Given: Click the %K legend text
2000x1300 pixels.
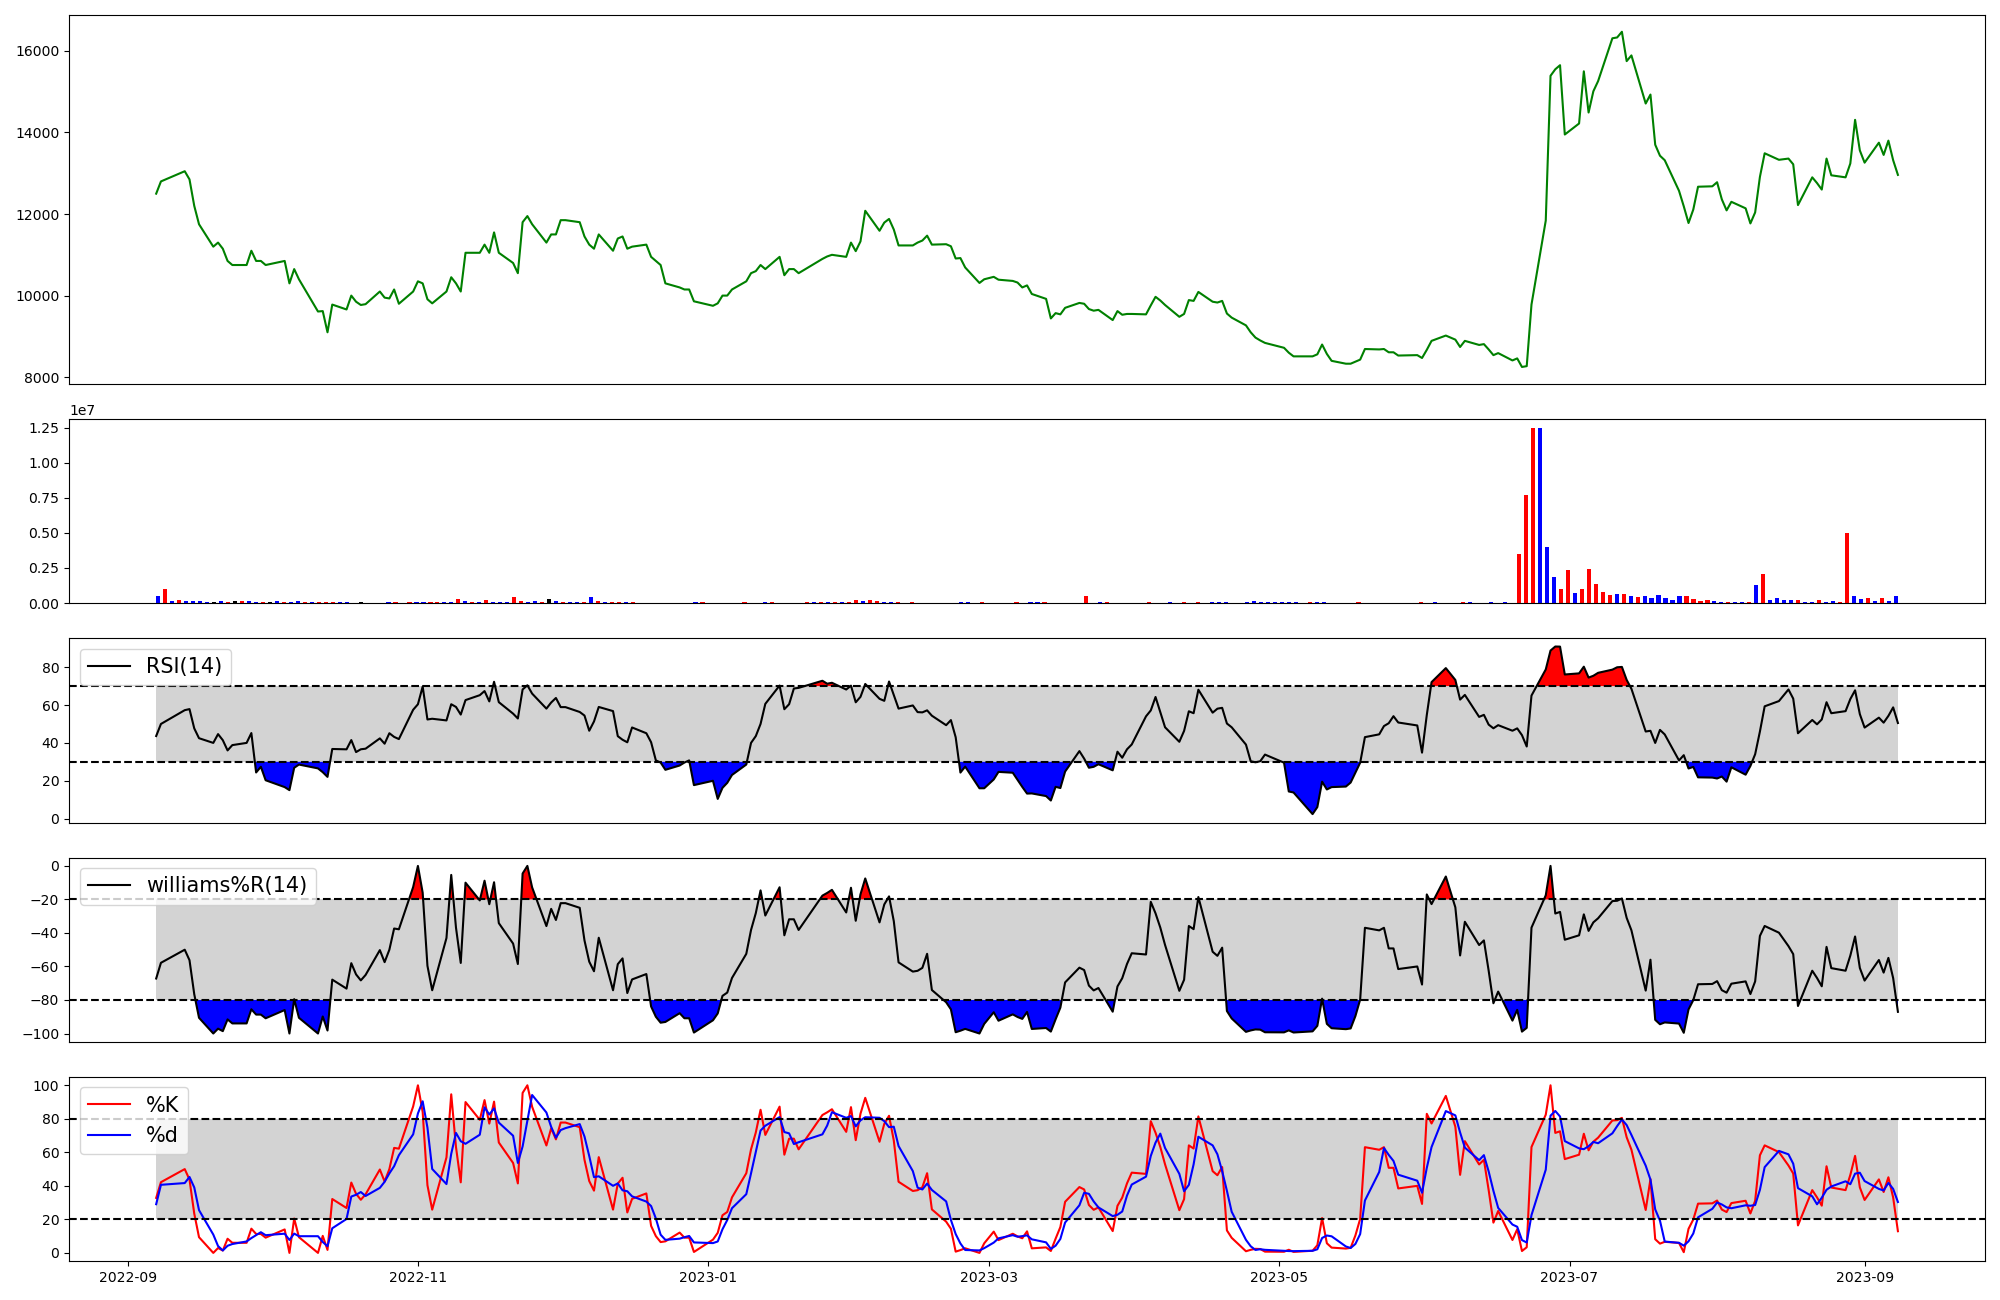Looking at the screenshot, I should (162, 1104).
